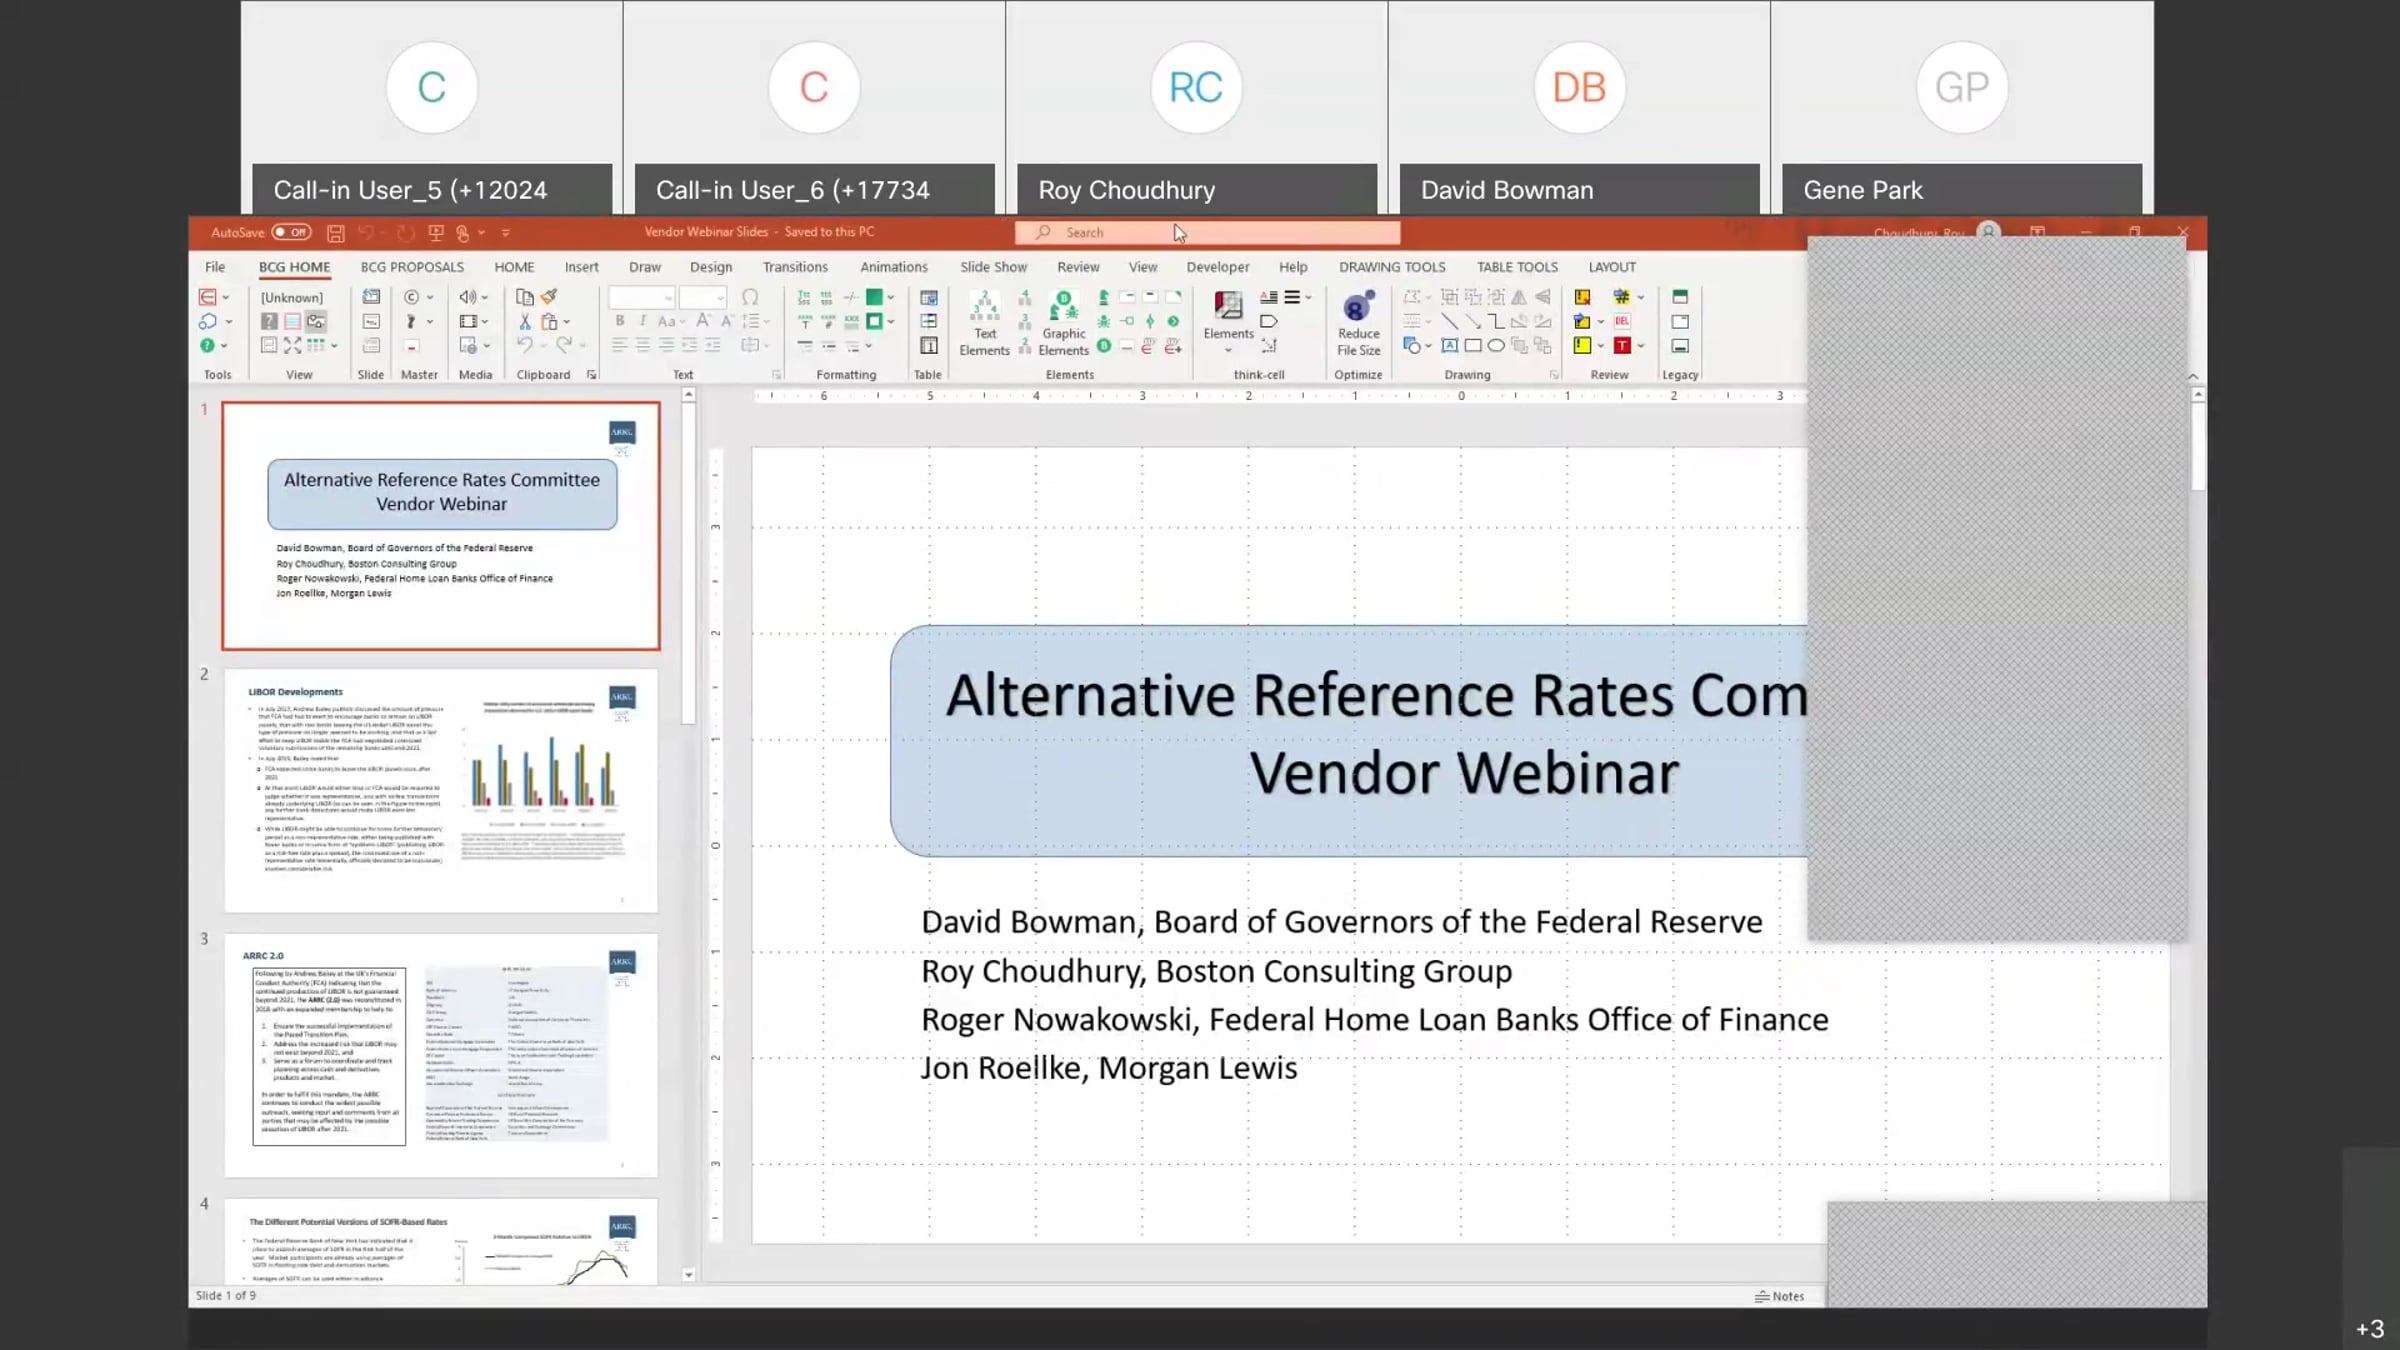This screenshot has width=2400, height=1350.
Task: Click the Search box in title bar
Action: point(1207,232)
